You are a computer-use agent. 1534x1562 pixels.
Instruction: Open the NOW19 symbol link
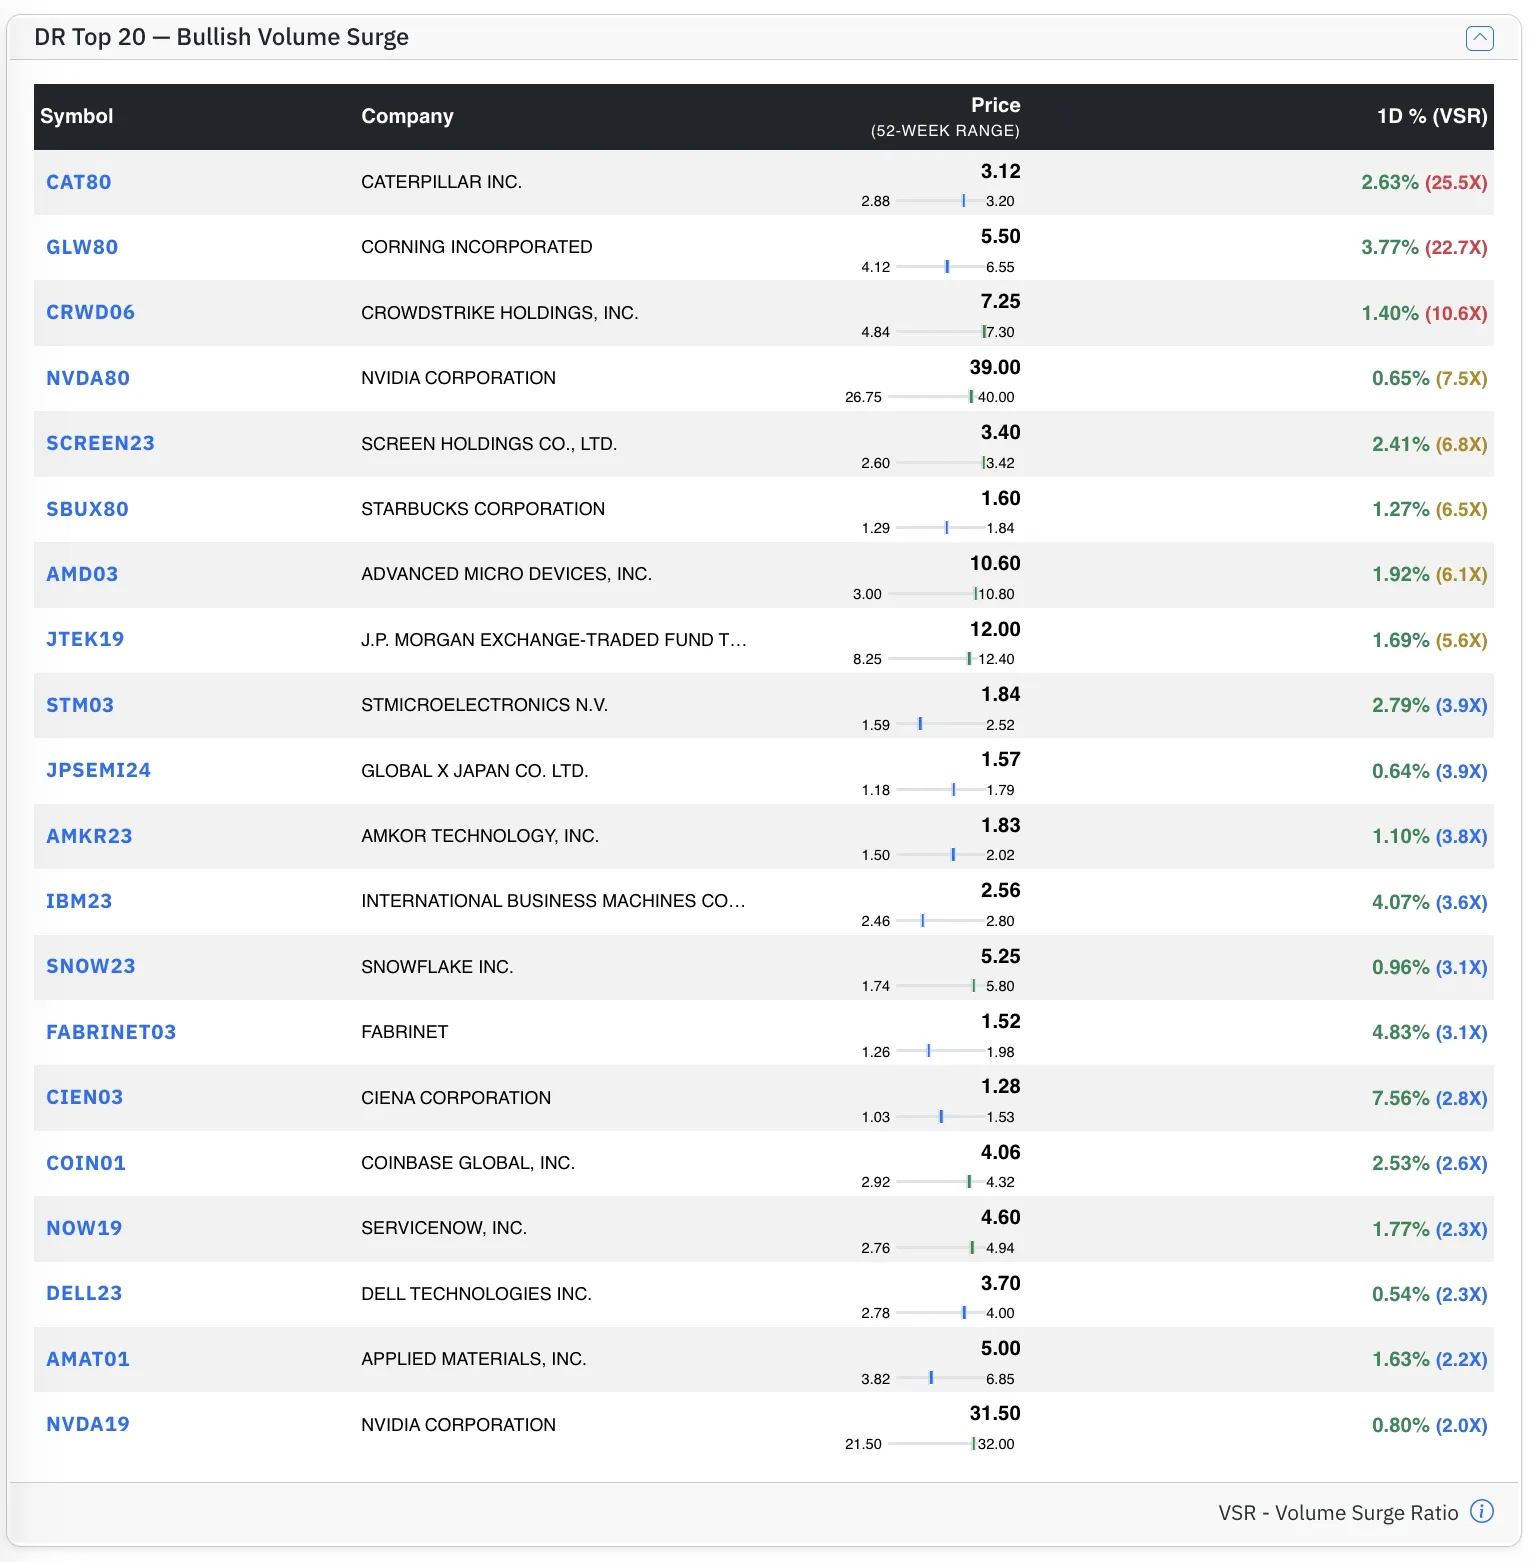click(84, 1228)
